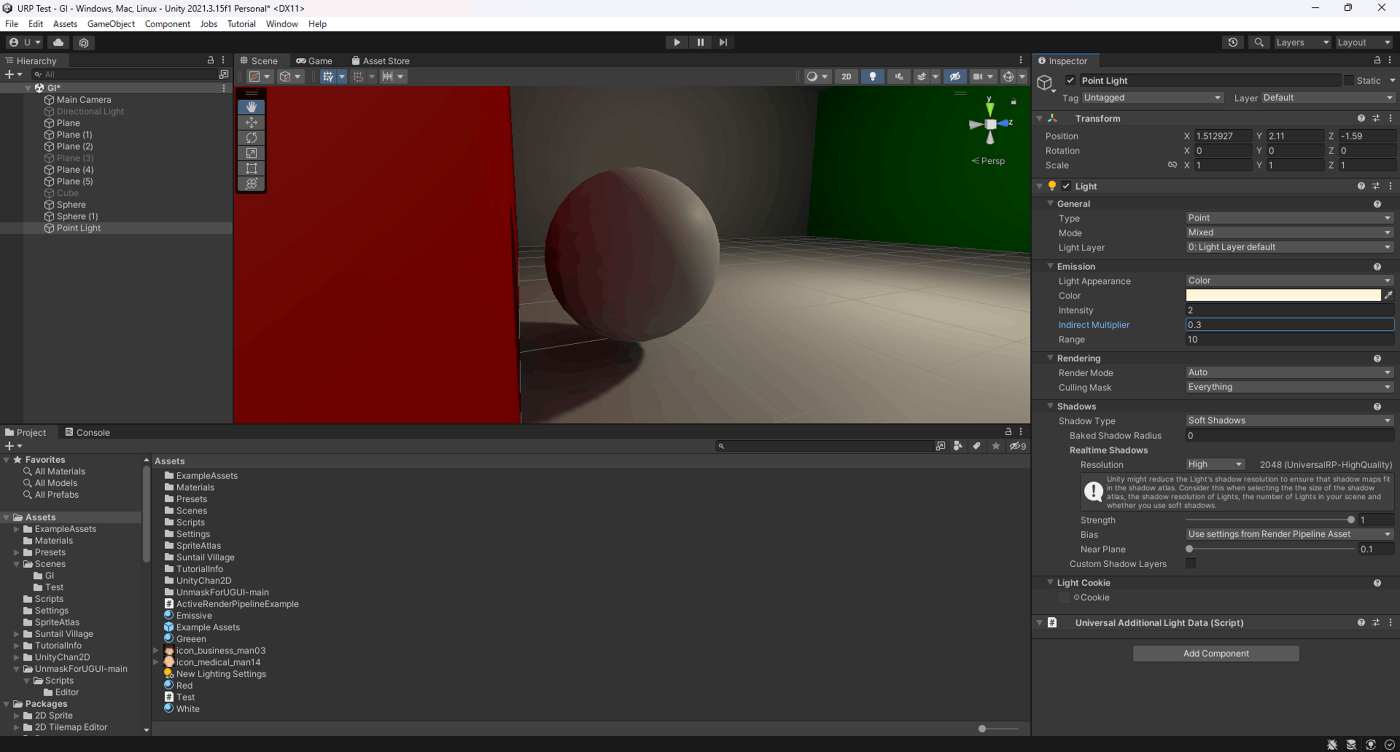The image size is (1400, 752).
Task: Click the Range value field
Action: (x=1290, y=340)
